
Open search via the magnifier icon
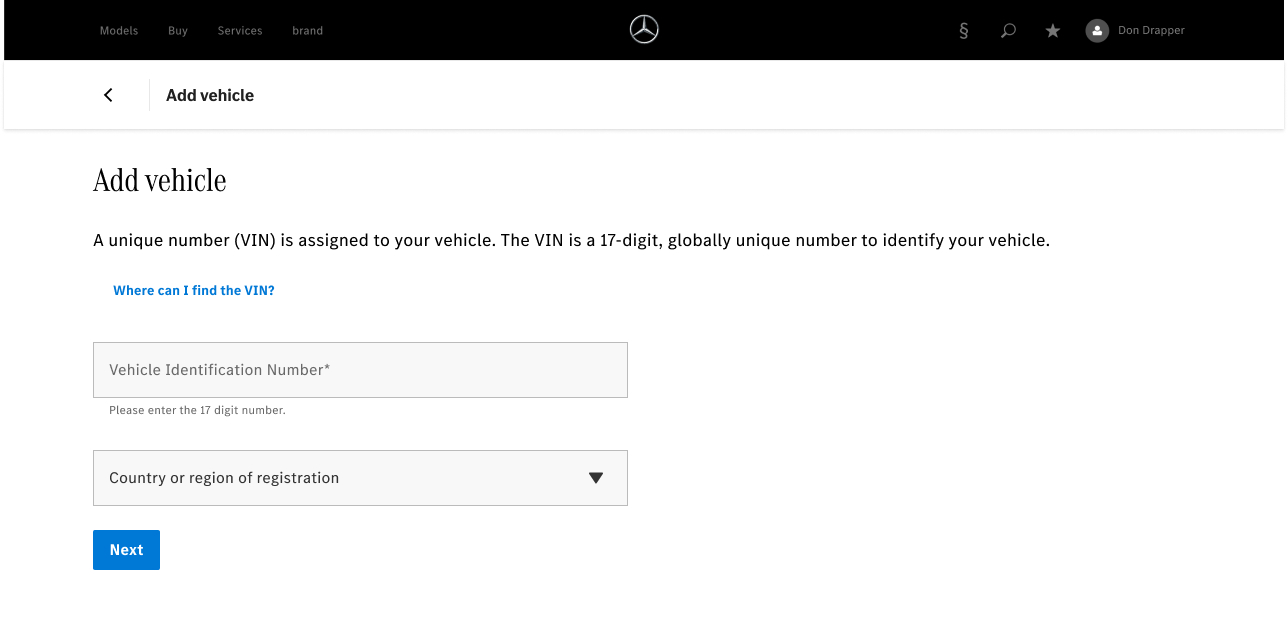(x=1008, y=31)
